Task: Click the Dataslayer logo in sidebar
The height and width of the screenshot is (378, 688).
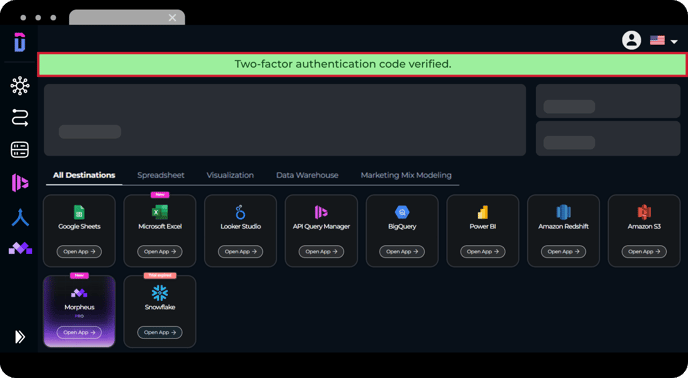Action: point(20,43)
